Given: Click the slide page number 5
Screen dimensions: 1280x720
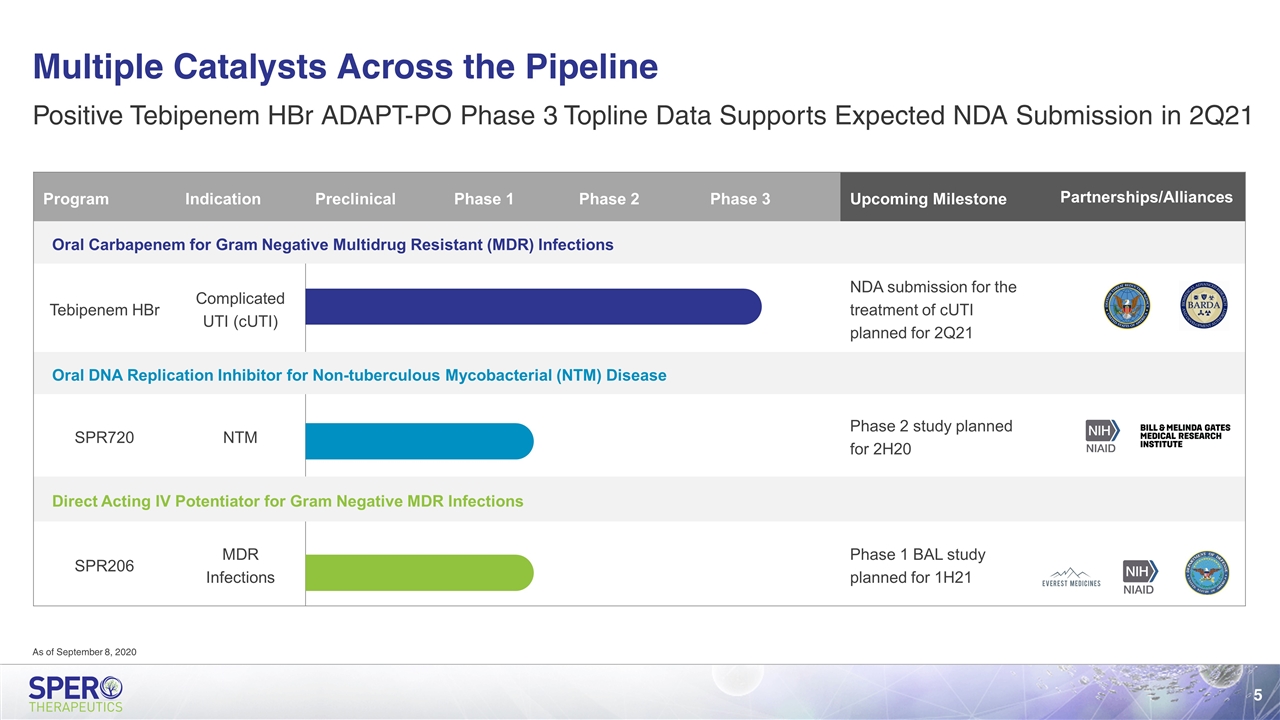Looking at the screenshot, I should 1258,694.
